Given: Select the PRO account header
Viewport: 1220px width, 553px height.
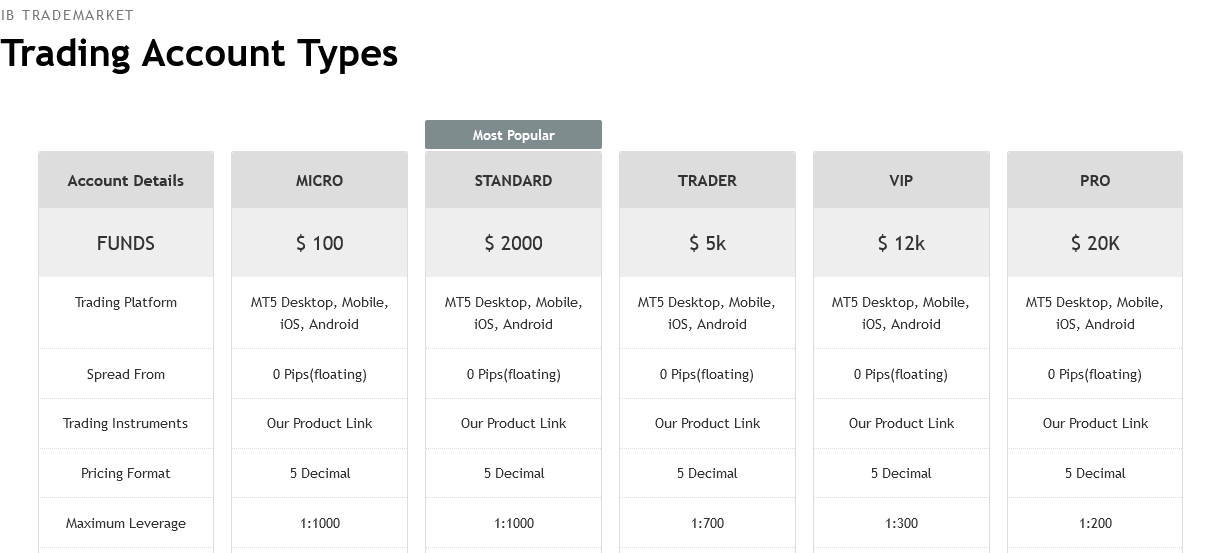Looking at the screenshot, I should pyautogui.click(x=1095, y=181).
